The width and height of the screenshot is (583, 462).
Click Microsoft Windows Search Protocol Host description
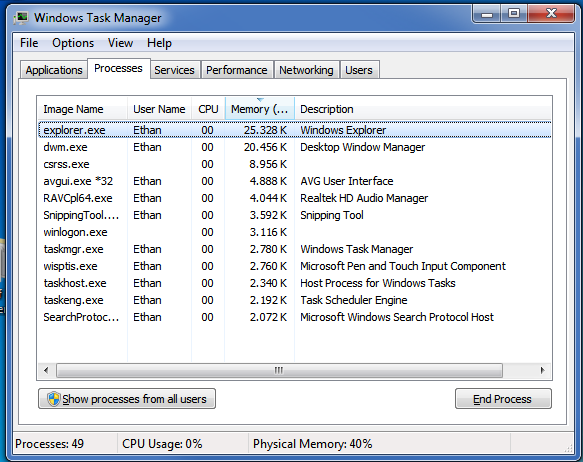pos(397,317)
